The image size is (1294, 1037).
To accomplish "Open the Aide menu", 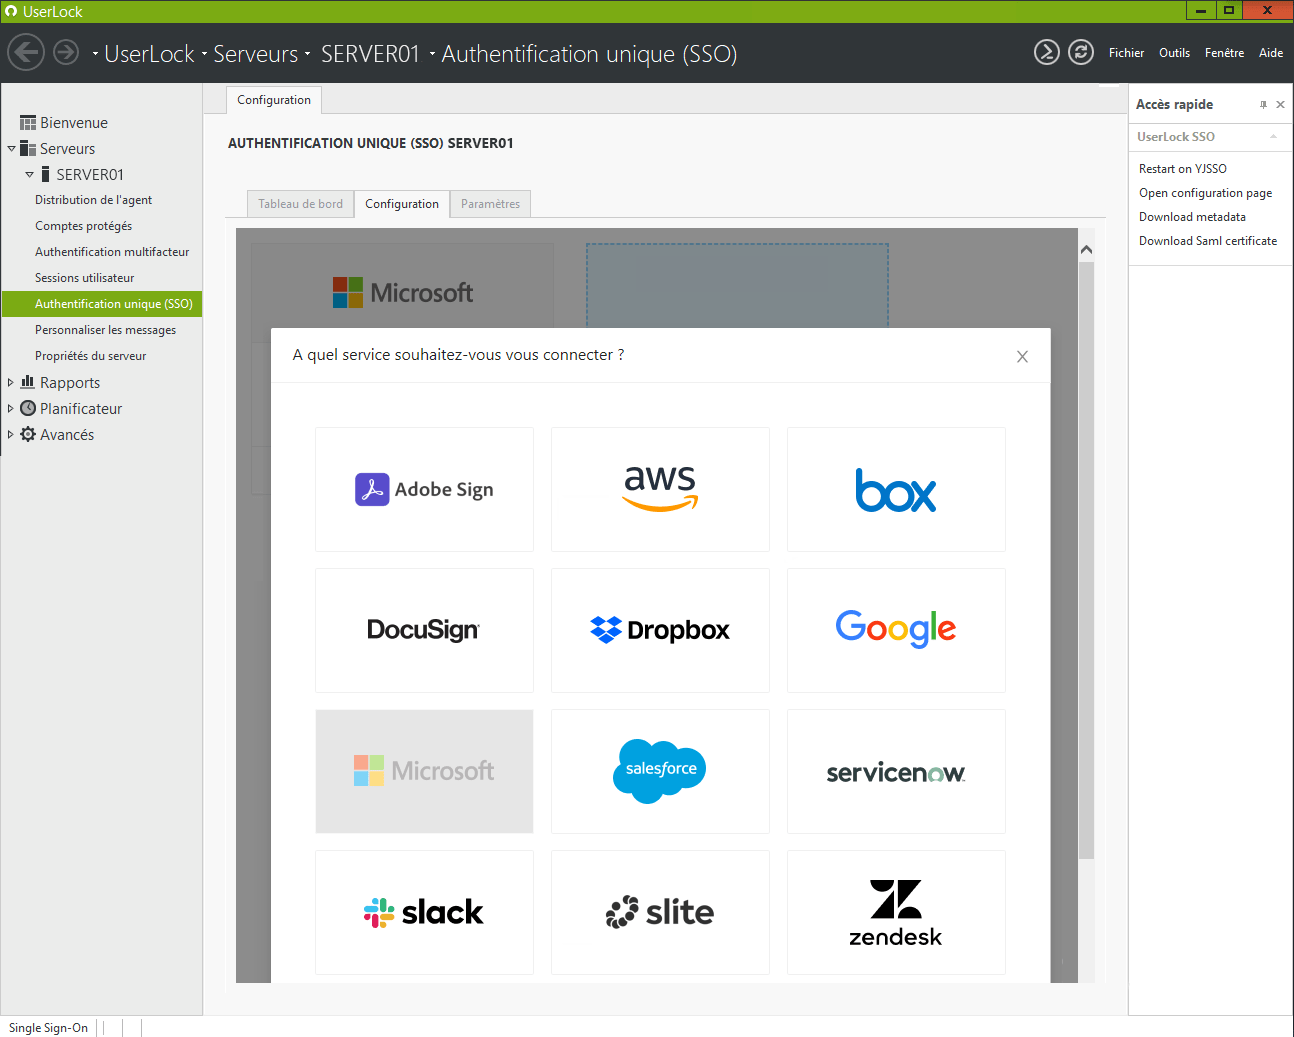I will (x=1271, y=53).
